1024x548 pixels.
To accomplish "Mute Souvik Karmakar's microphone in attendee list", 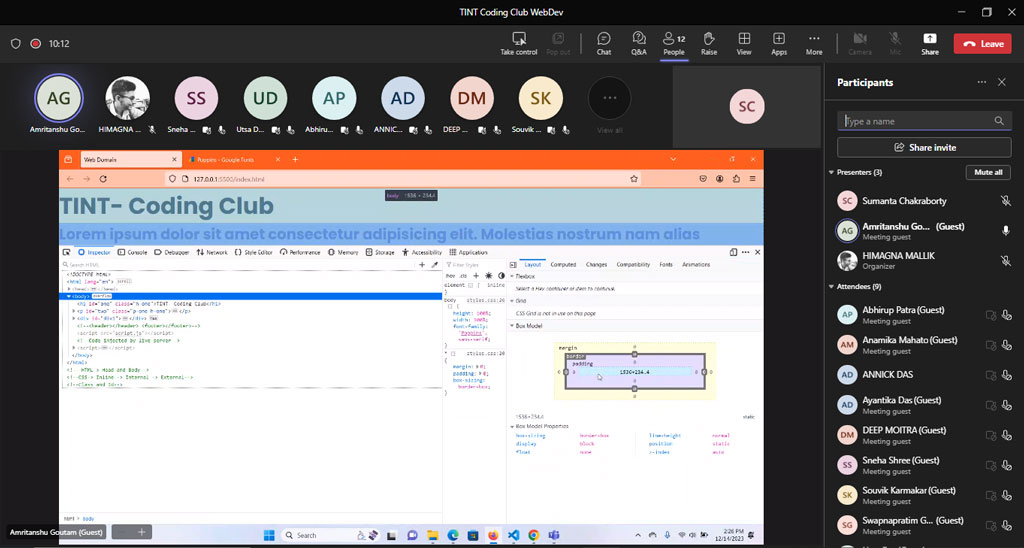I will tap(1006, 495).
